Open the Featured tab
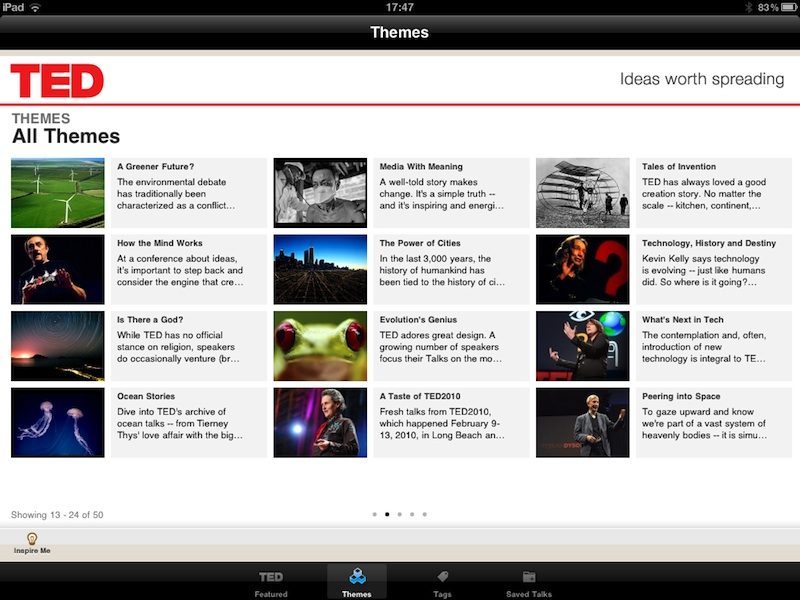Image resolution: width=800 pixels, height=600 pixels. (x=271, y=582)
